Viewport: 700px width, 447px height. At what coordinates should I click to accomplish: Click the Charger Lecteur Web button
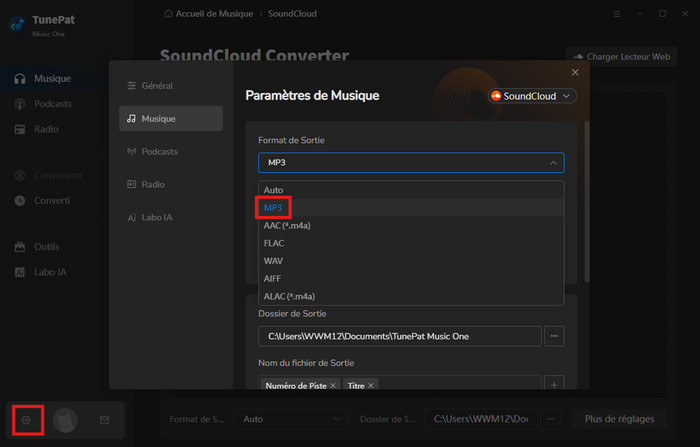621,57
